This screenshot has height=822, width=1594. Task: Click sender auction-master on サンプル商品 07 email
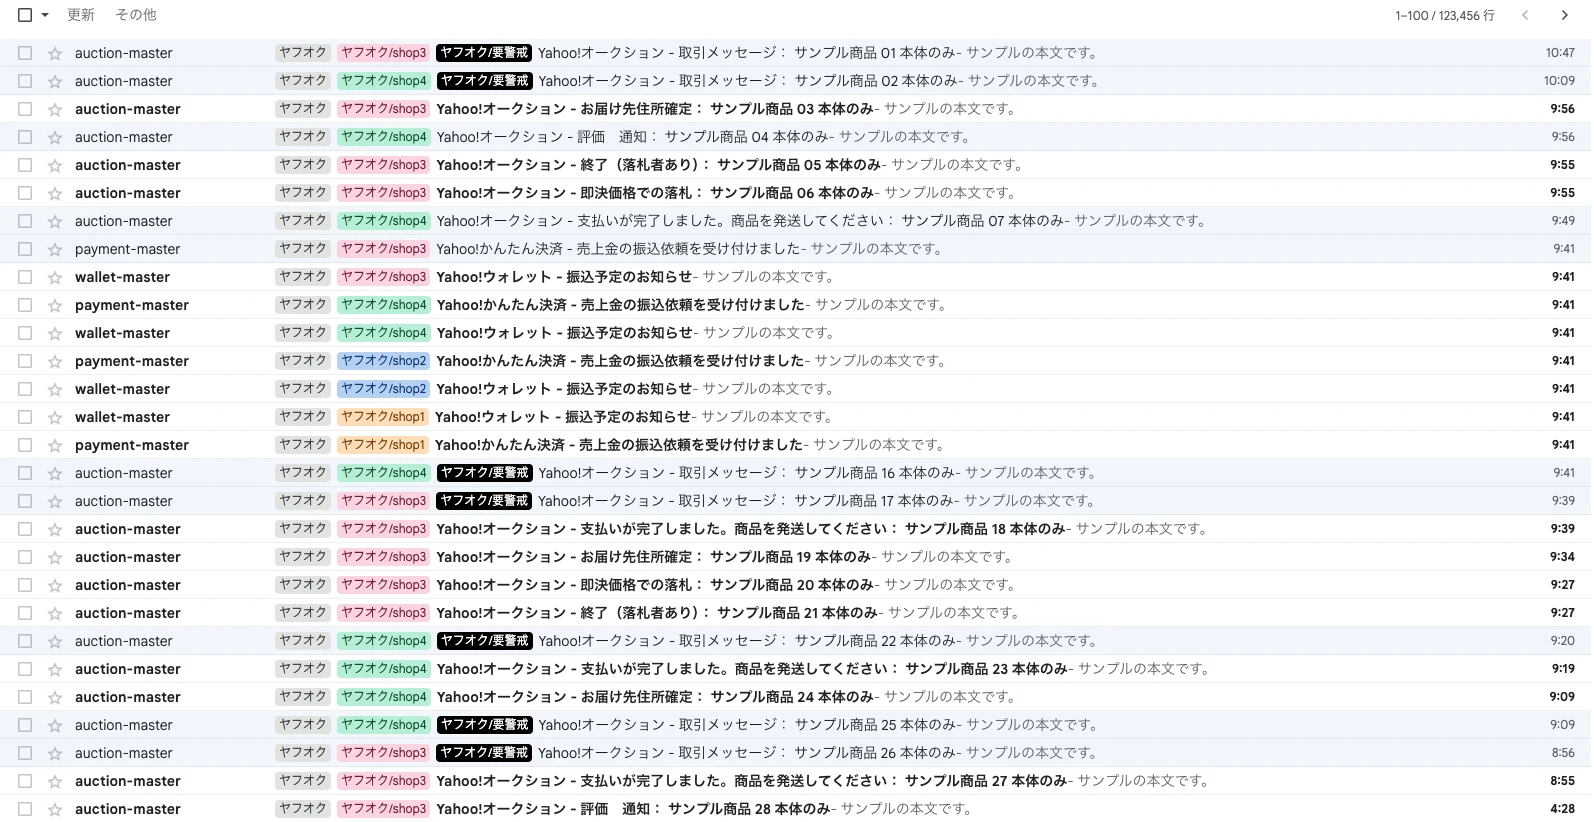124,221
